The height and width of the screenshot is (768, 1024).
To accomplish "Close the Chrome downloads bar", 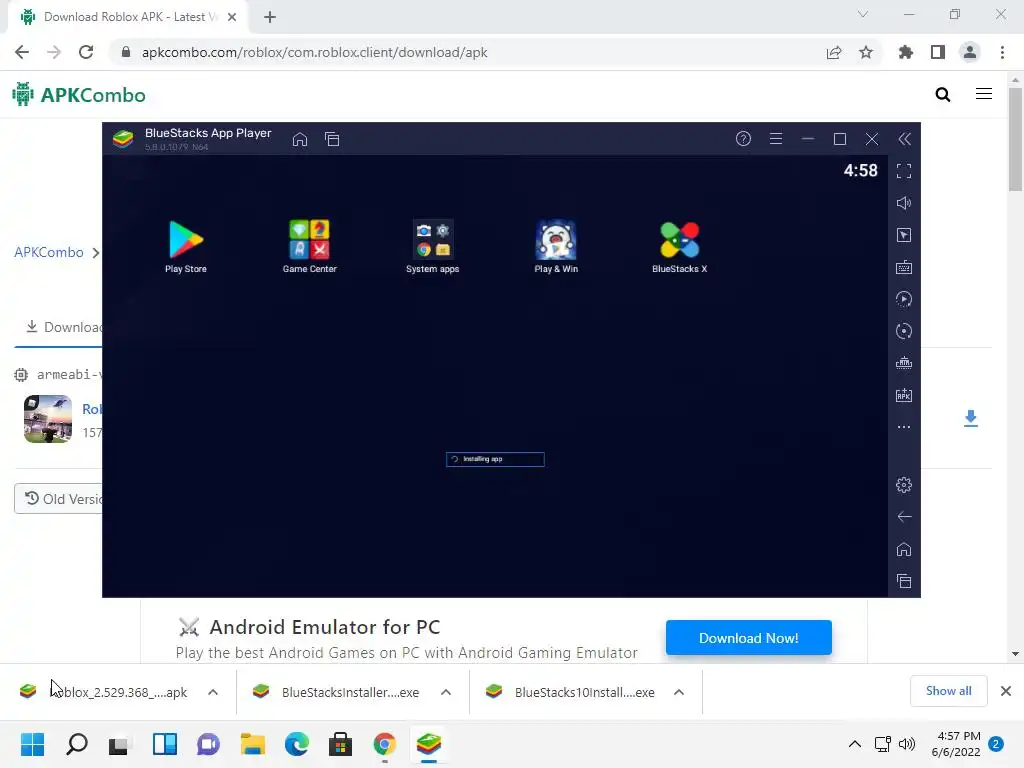I will click(x=1006, y=691).
